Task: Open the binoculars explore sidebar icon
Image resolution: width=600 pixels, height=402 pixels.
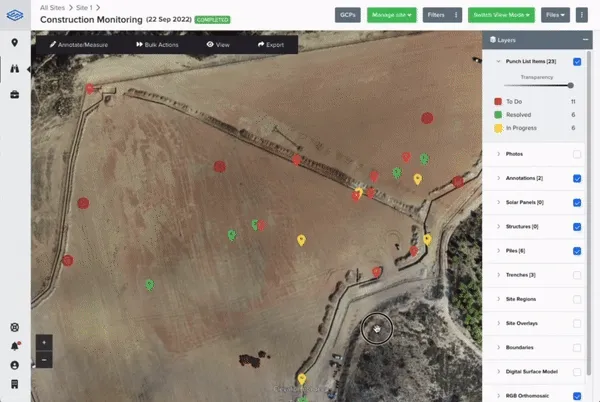Action: point(15,69)
